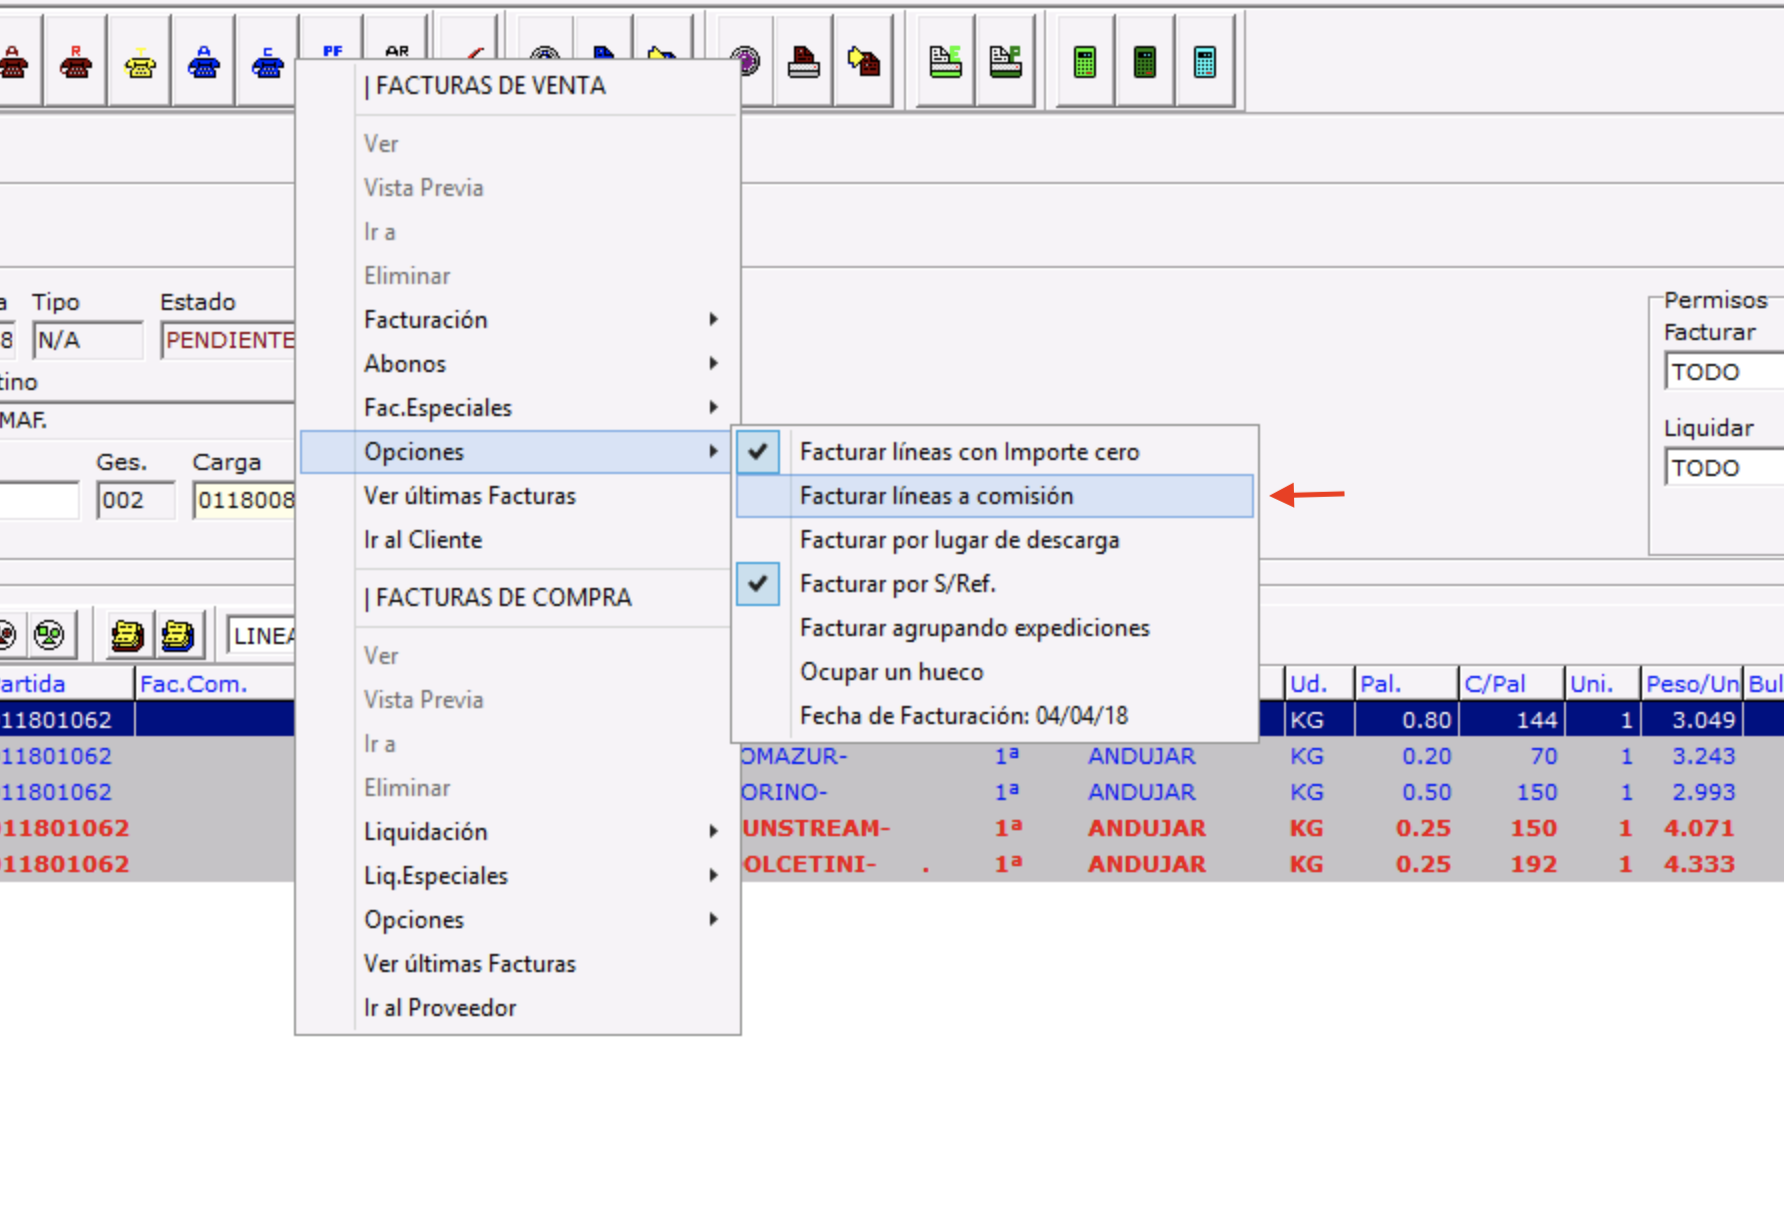Click the Fecha de Facturación 04/04/18 entry
The image size is (1784, 1206).
coord(963,716)
